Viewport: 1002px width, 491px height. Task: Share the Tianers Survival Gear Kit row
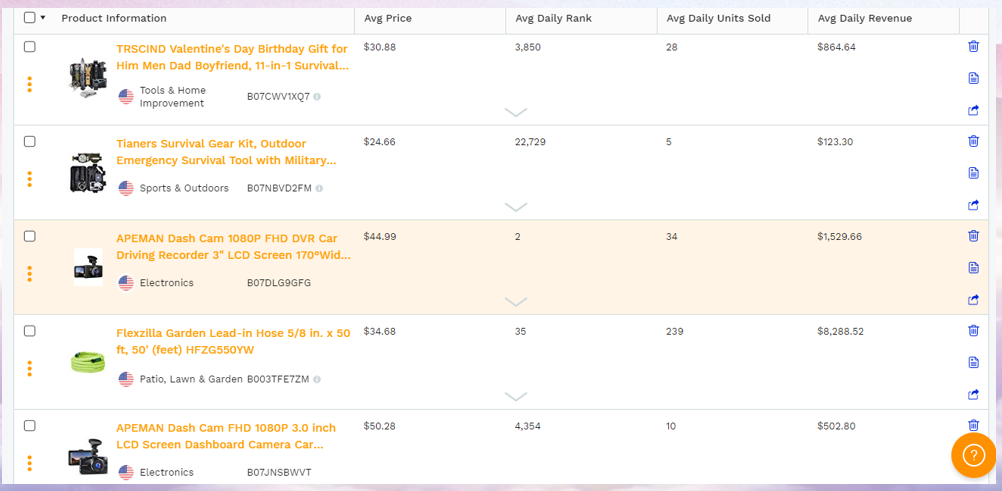click(973, 205)
